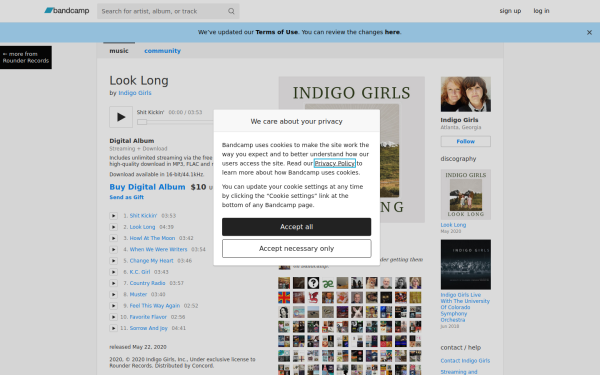Open supporter avatar with question mark icon
The width and height of the screenshot is (600, 375).
[x=313, y=283]
